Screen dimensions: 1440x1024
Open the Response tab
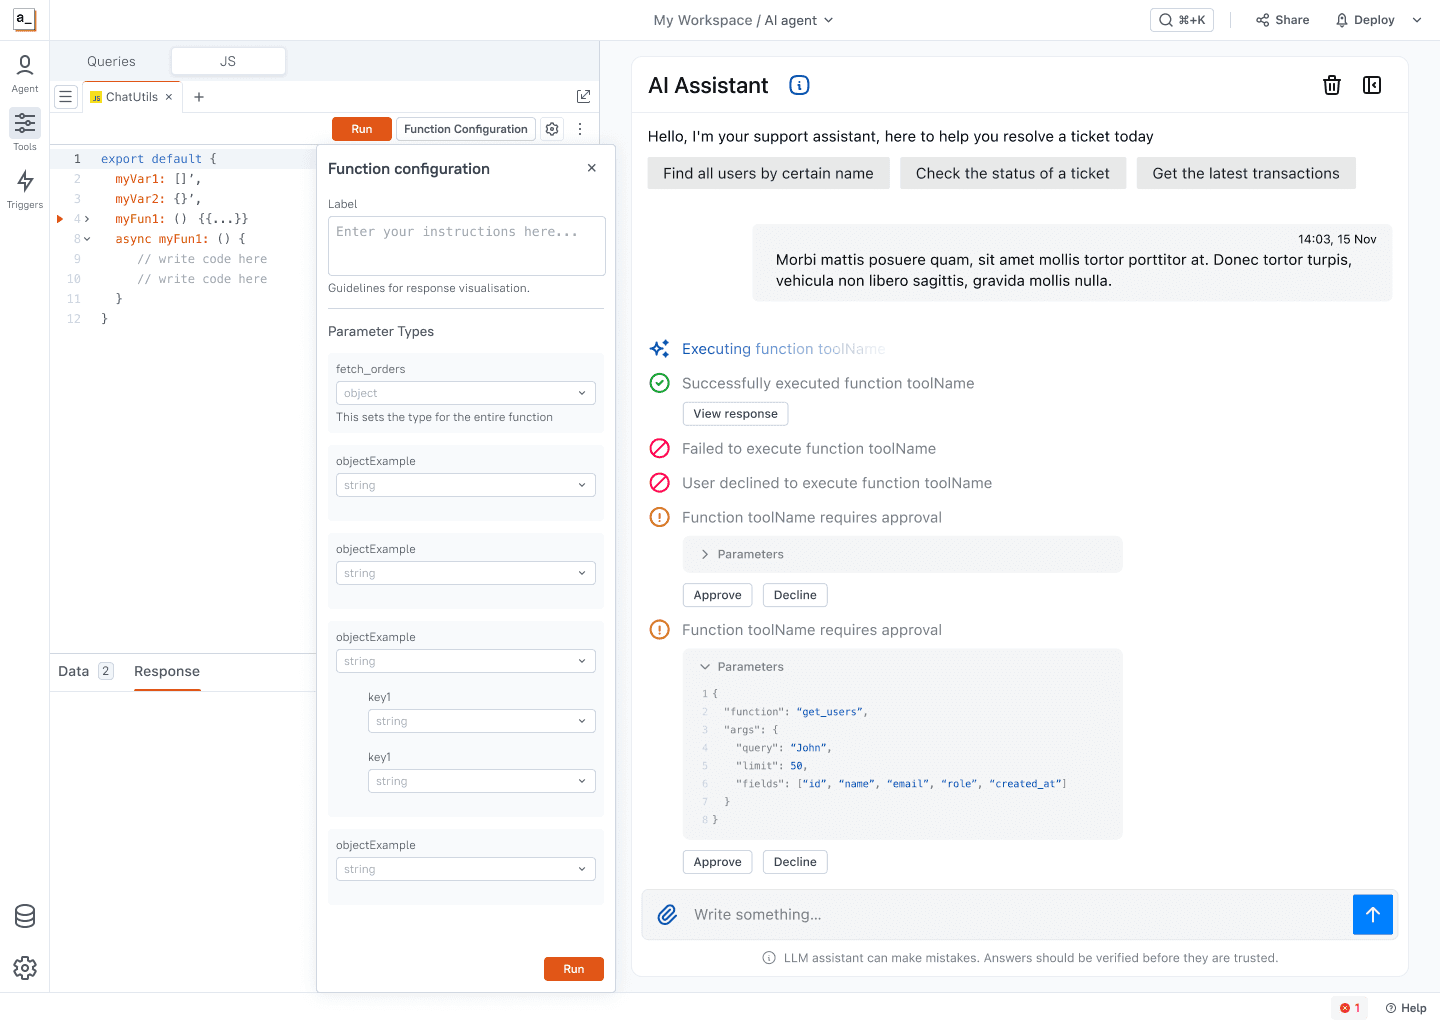tap(167, 671)
